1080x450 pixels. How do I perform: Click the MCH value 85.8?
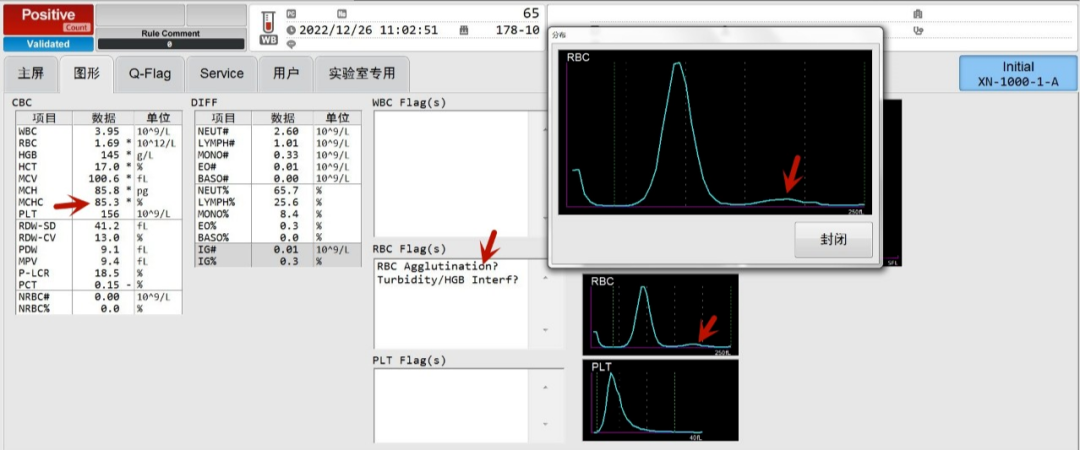coord(105,192)
